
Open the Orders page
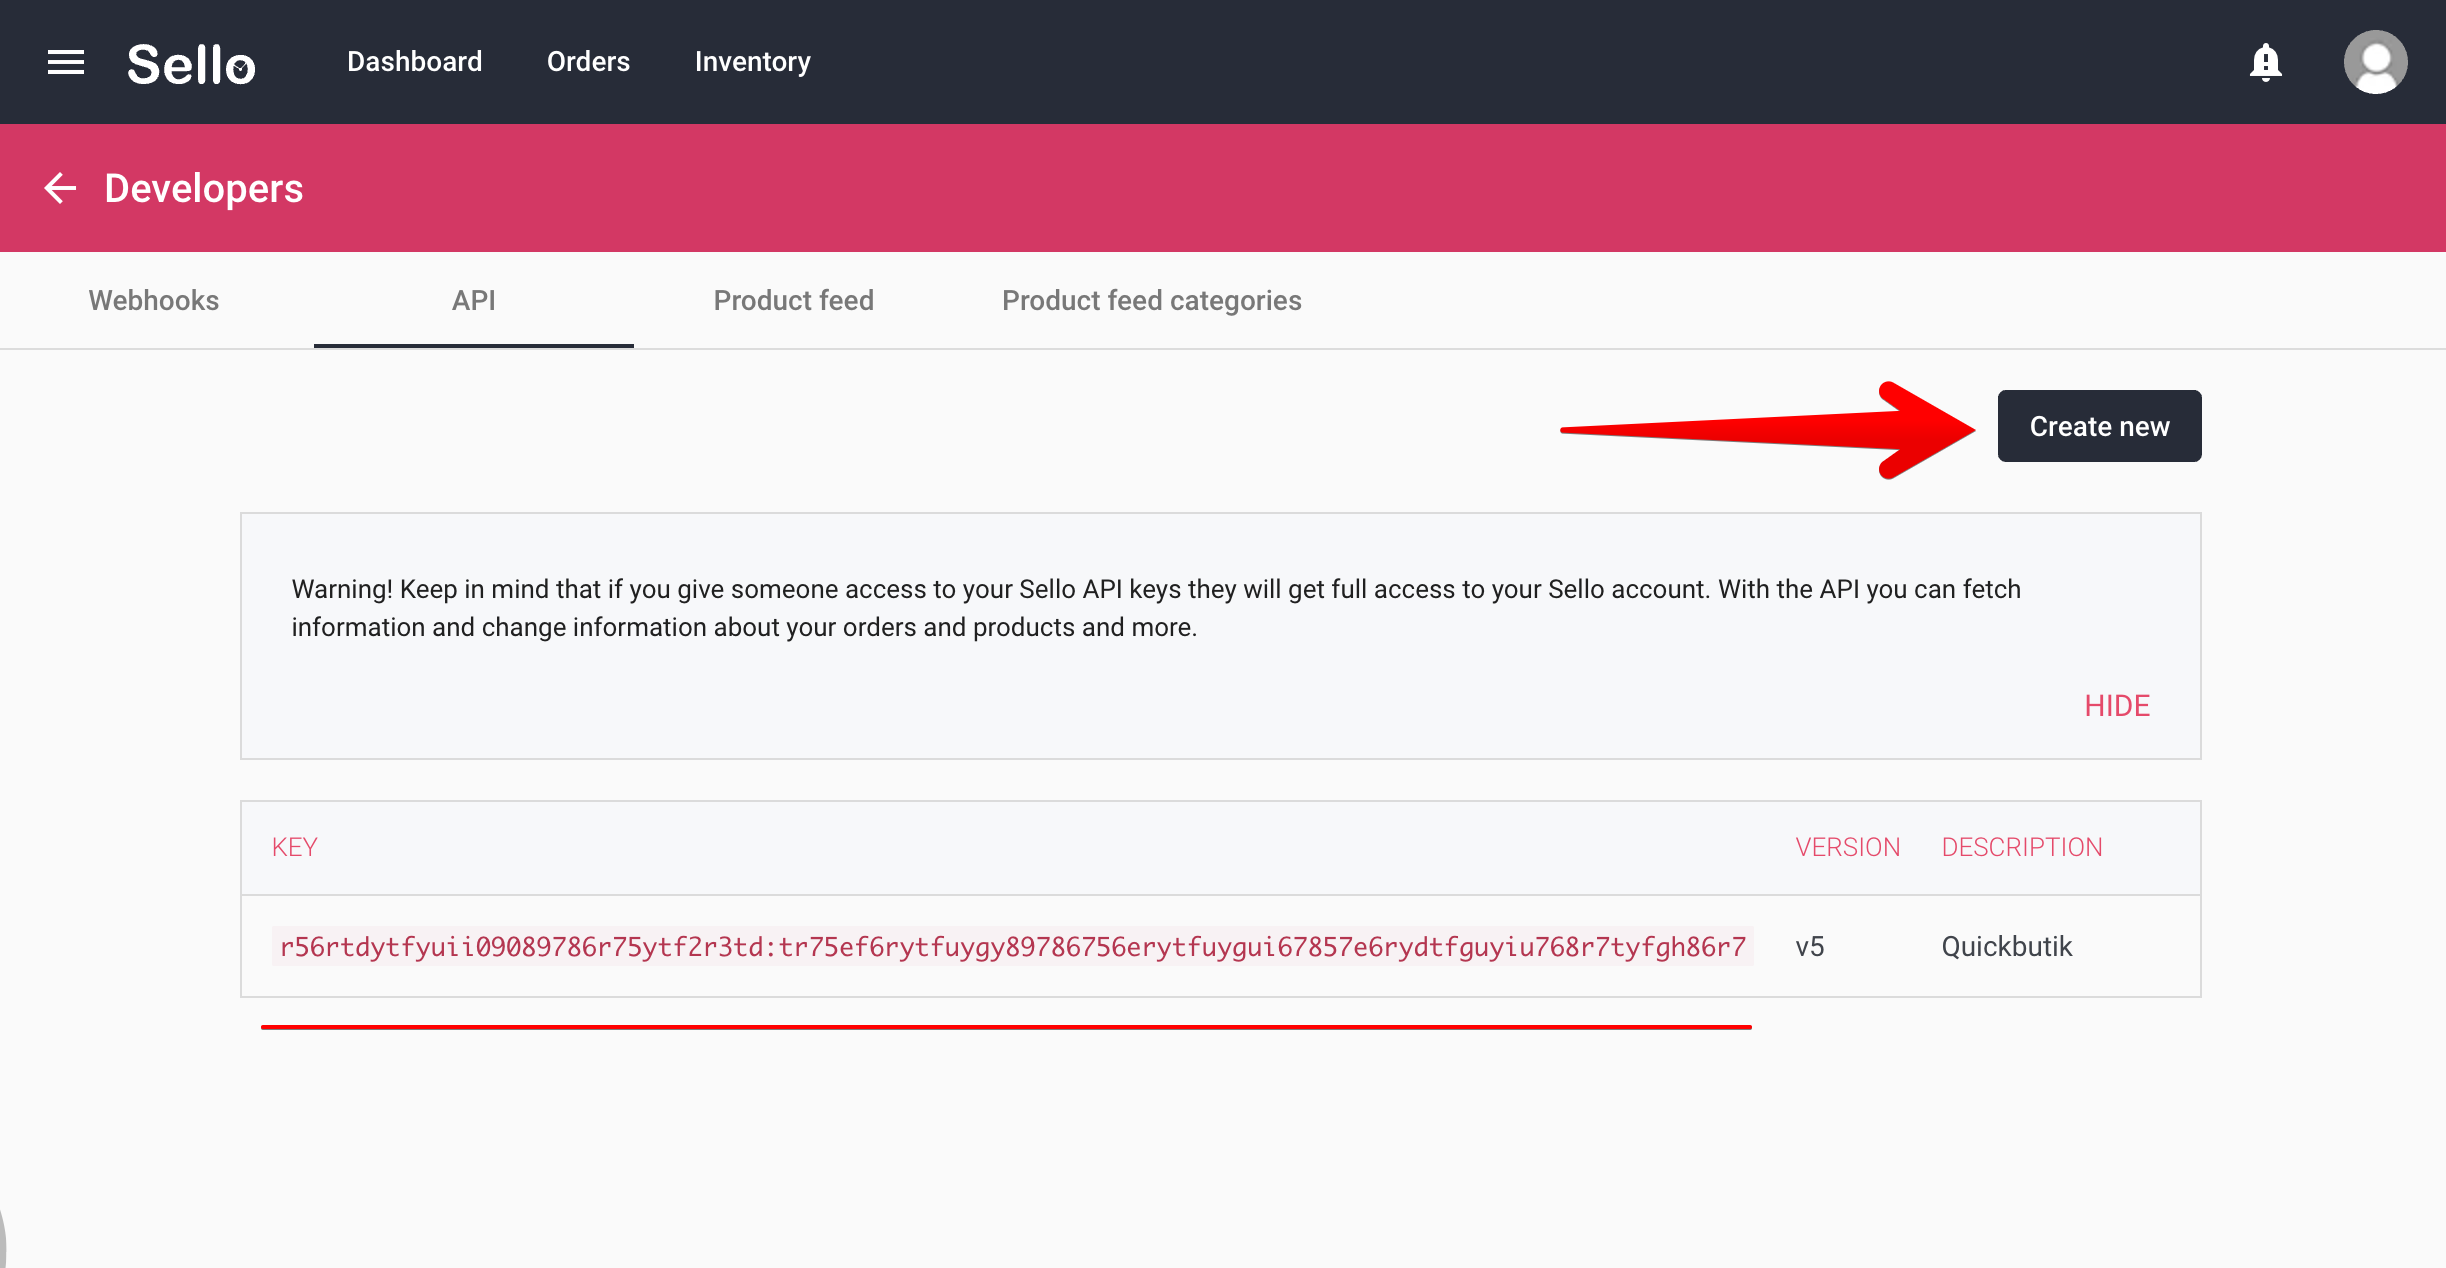(x=588, y=62)
